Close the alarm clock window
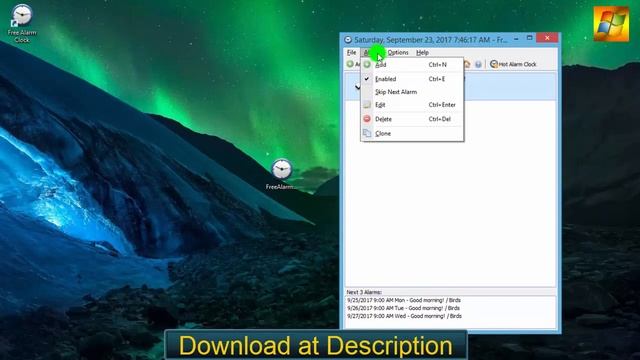This screenshot has width=640, height=360. coord(547,38)
